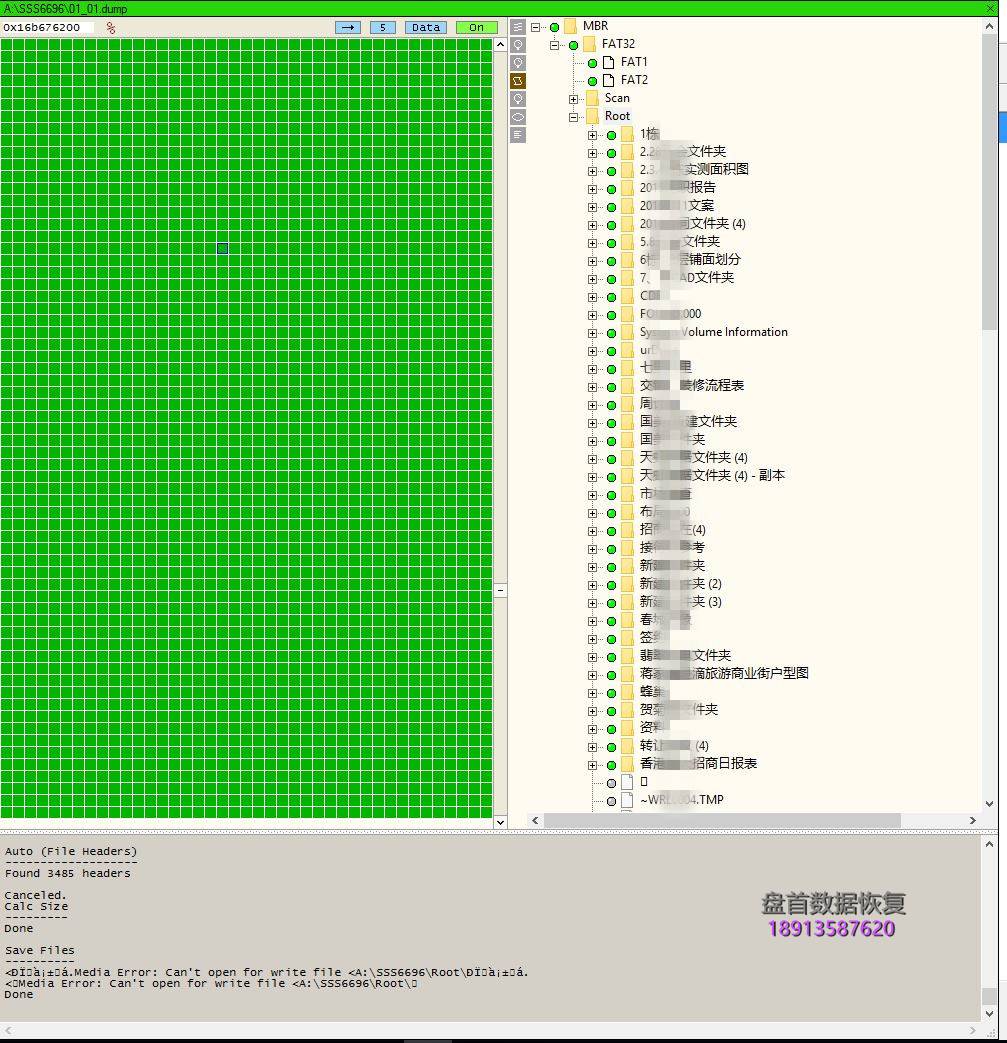The width and height of the screenshot is (1007, 1043).
Task: Click the green status circle of MBR
Action: 554,27
